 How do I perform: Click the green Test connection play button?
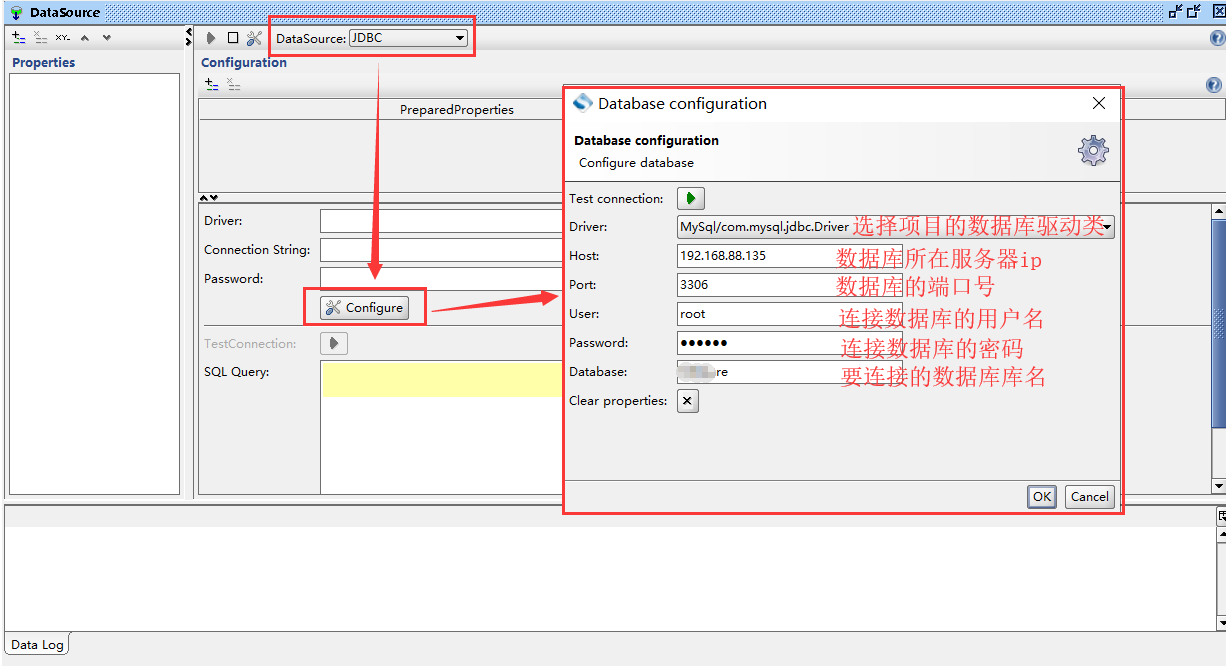(691, 198)
